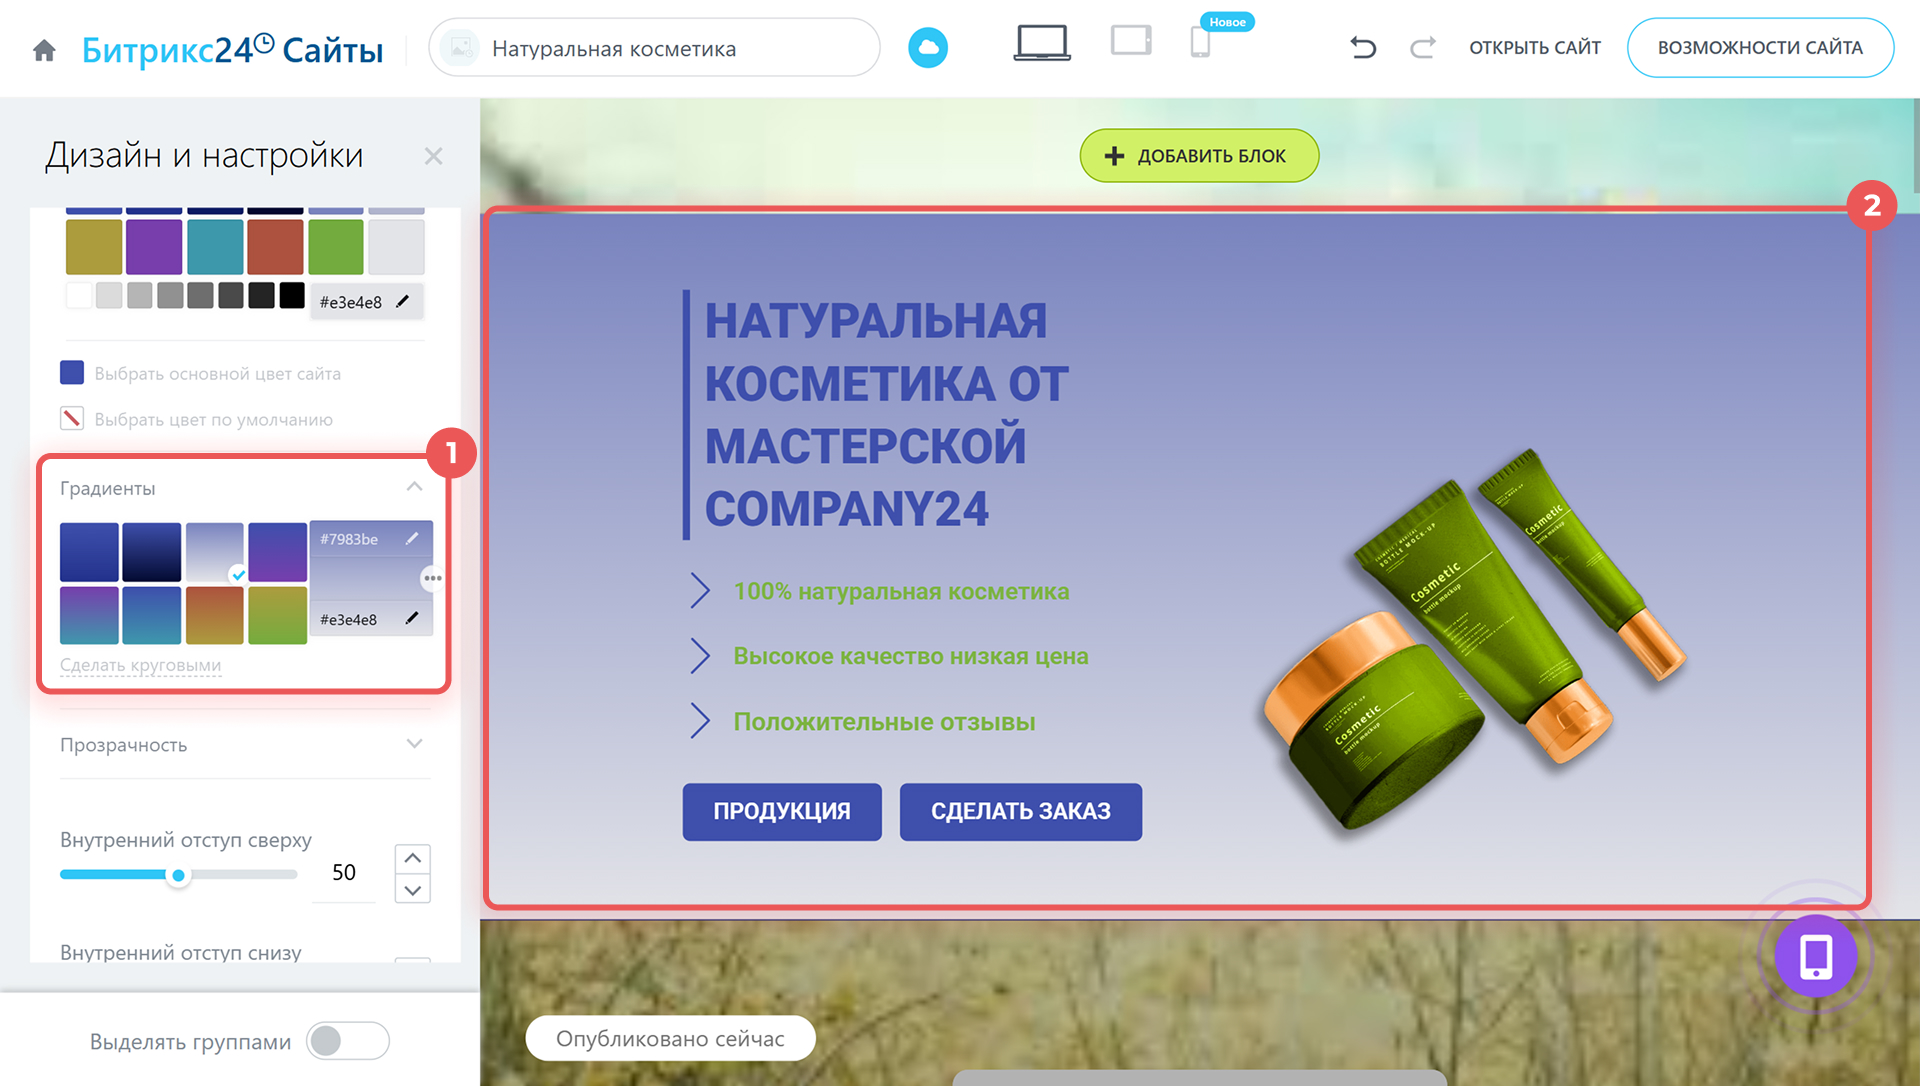Screen dimensions: 1920x1086
Task: Click the cloud publish icon
Action: [x=928, y=48]
